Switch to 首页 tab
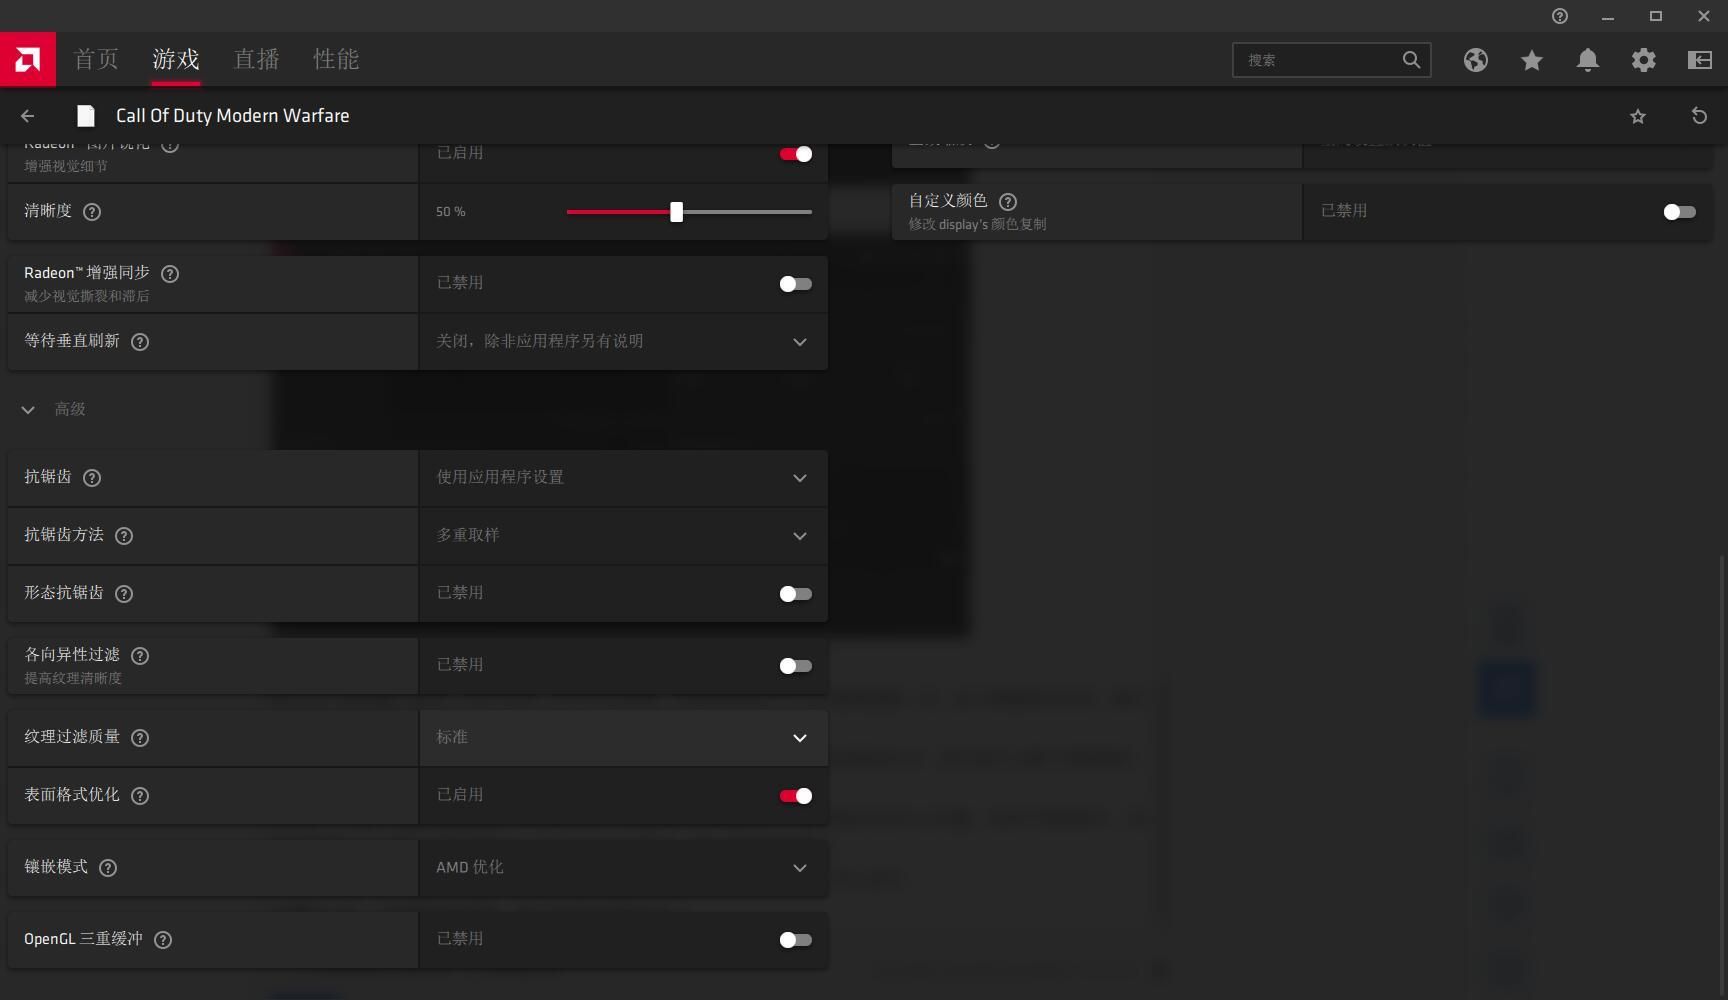Viewport: 1728px width, 1000px height. [96, 59]
